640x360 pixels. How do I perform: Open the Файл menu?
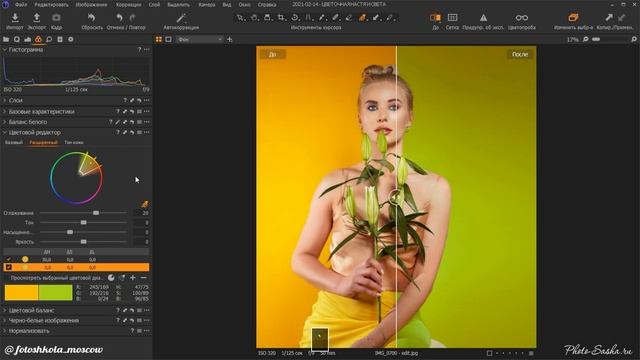click(21, 4)
